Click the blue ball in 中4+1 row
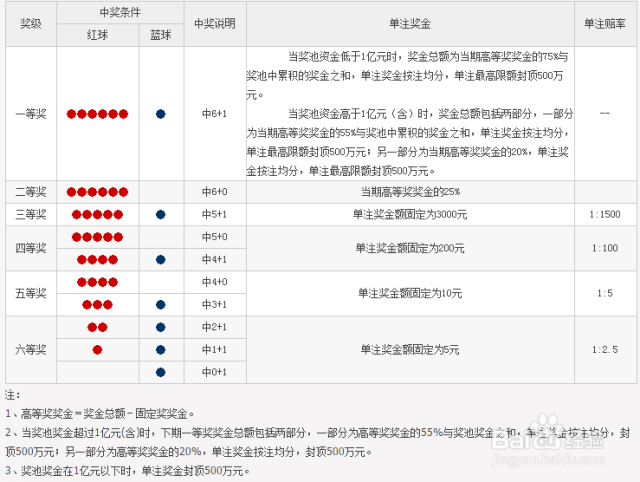This screenshot has height=482, width=640. [x=161, y=259]
